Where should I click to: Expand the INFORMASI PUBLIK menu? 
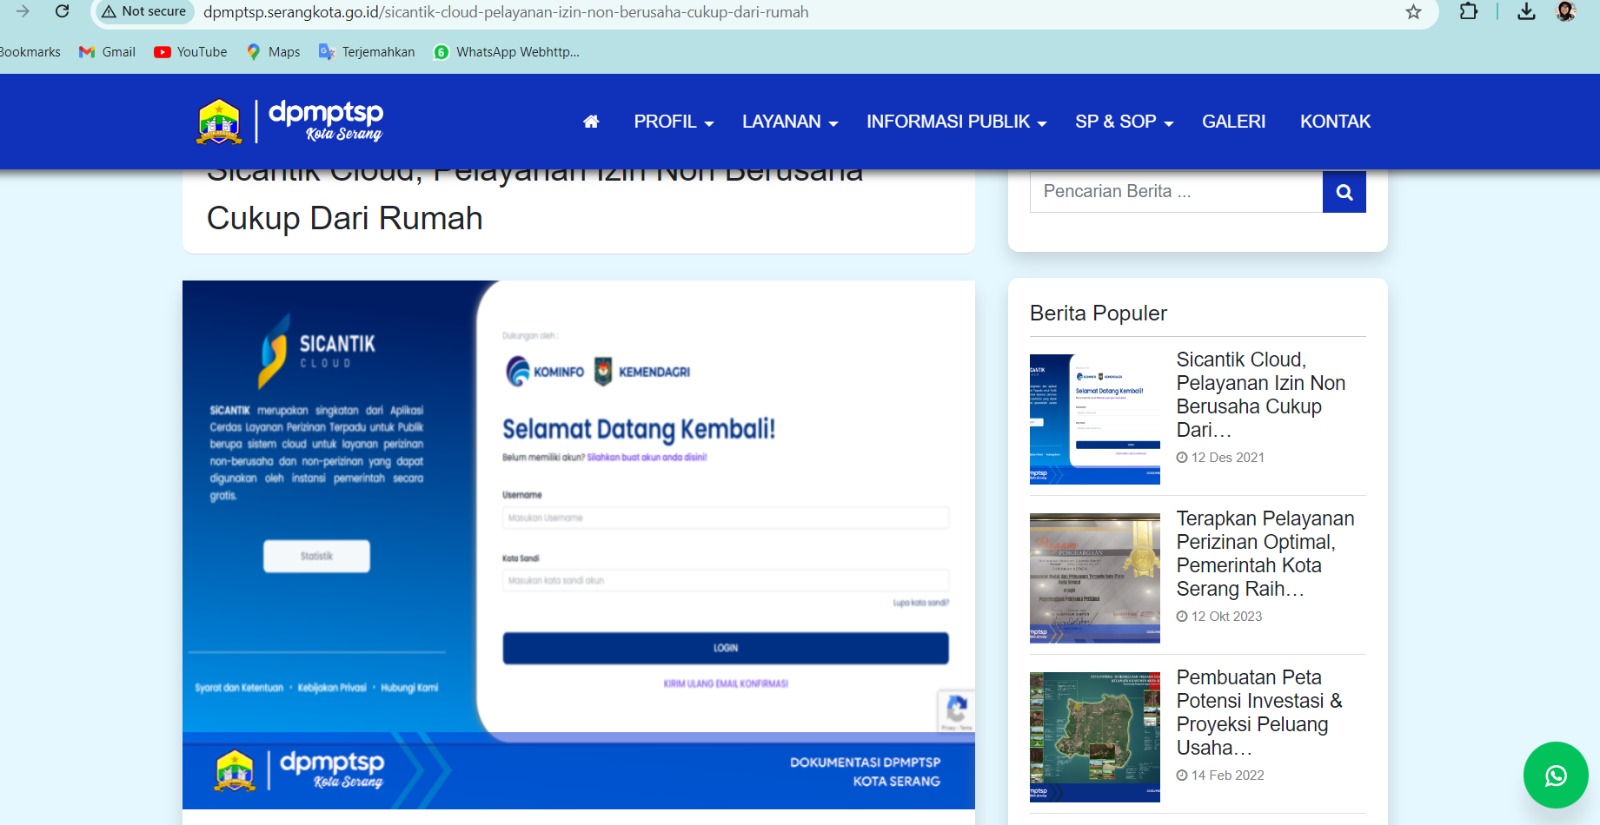coord(956,122)
